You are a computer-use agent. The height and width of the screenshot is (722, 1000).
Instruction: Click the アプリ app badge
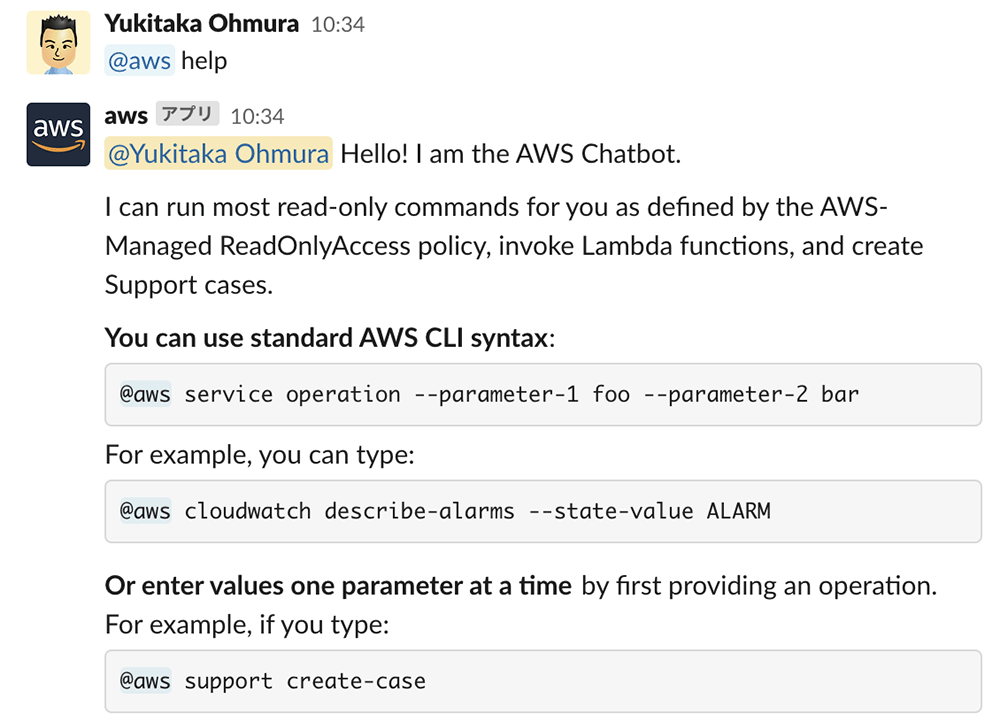(x=188, y=114)
